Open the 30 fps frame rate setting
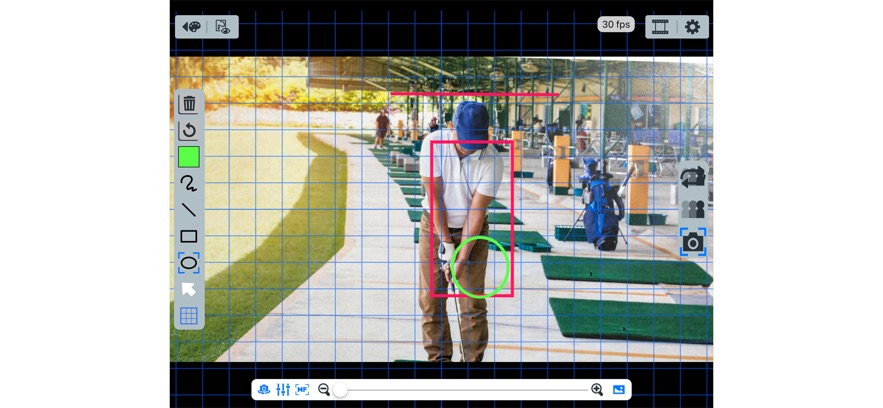The image size is (883, 408). point(616,24)
